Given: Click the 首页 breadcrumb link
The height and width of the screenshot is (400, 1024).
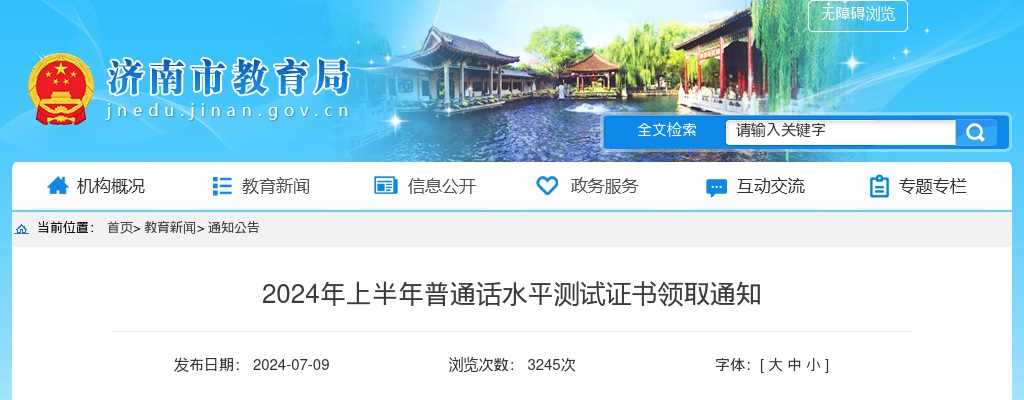Looking at the screenshot, I should [x=120, y=227].
